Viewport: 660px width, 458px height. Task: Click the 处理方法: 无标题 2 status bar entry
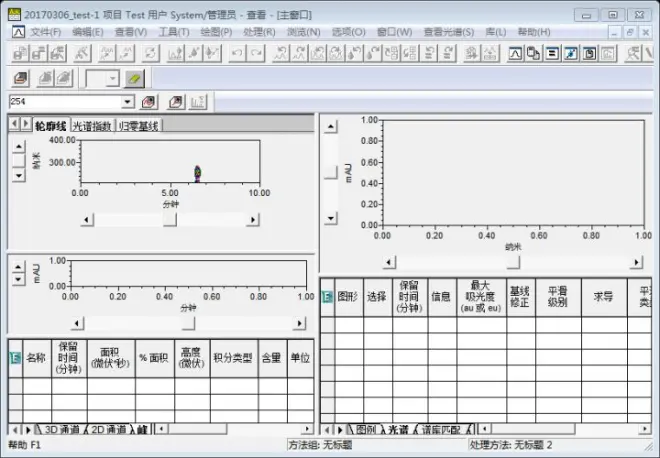coord(511,445)
